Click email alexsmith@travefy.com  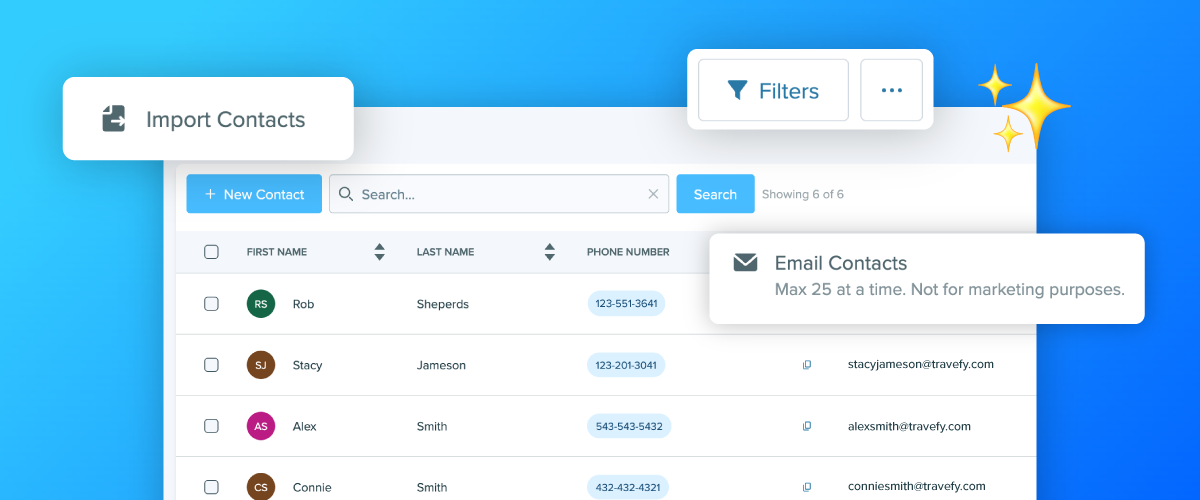[910, 426]
